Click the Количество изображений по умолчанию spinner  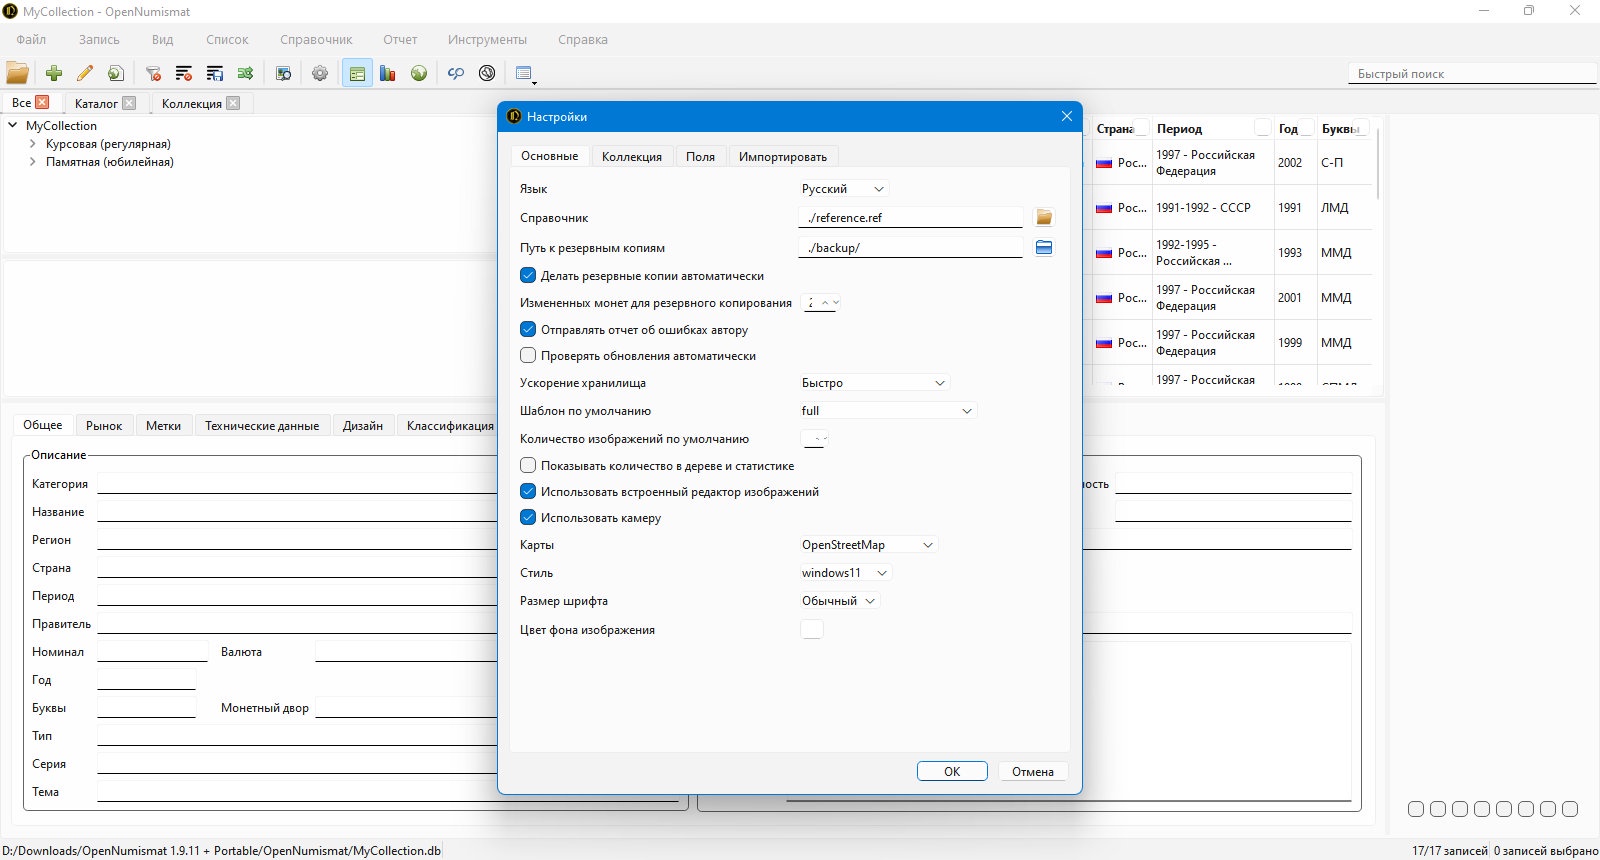pos(815,438)
